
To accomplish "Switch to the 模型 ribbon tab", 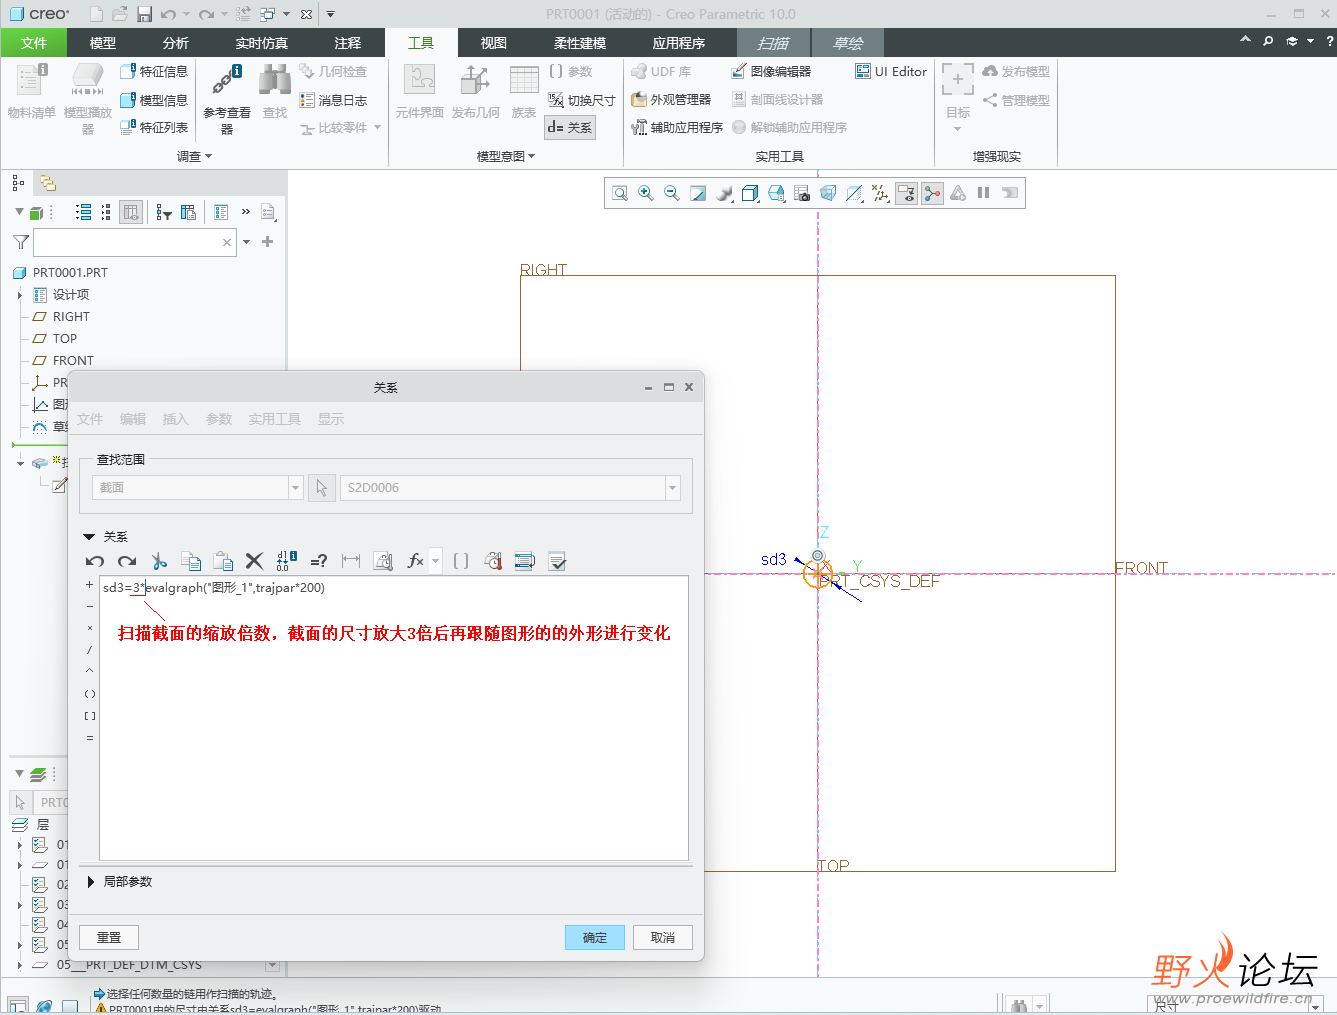I will coord(103,43).
